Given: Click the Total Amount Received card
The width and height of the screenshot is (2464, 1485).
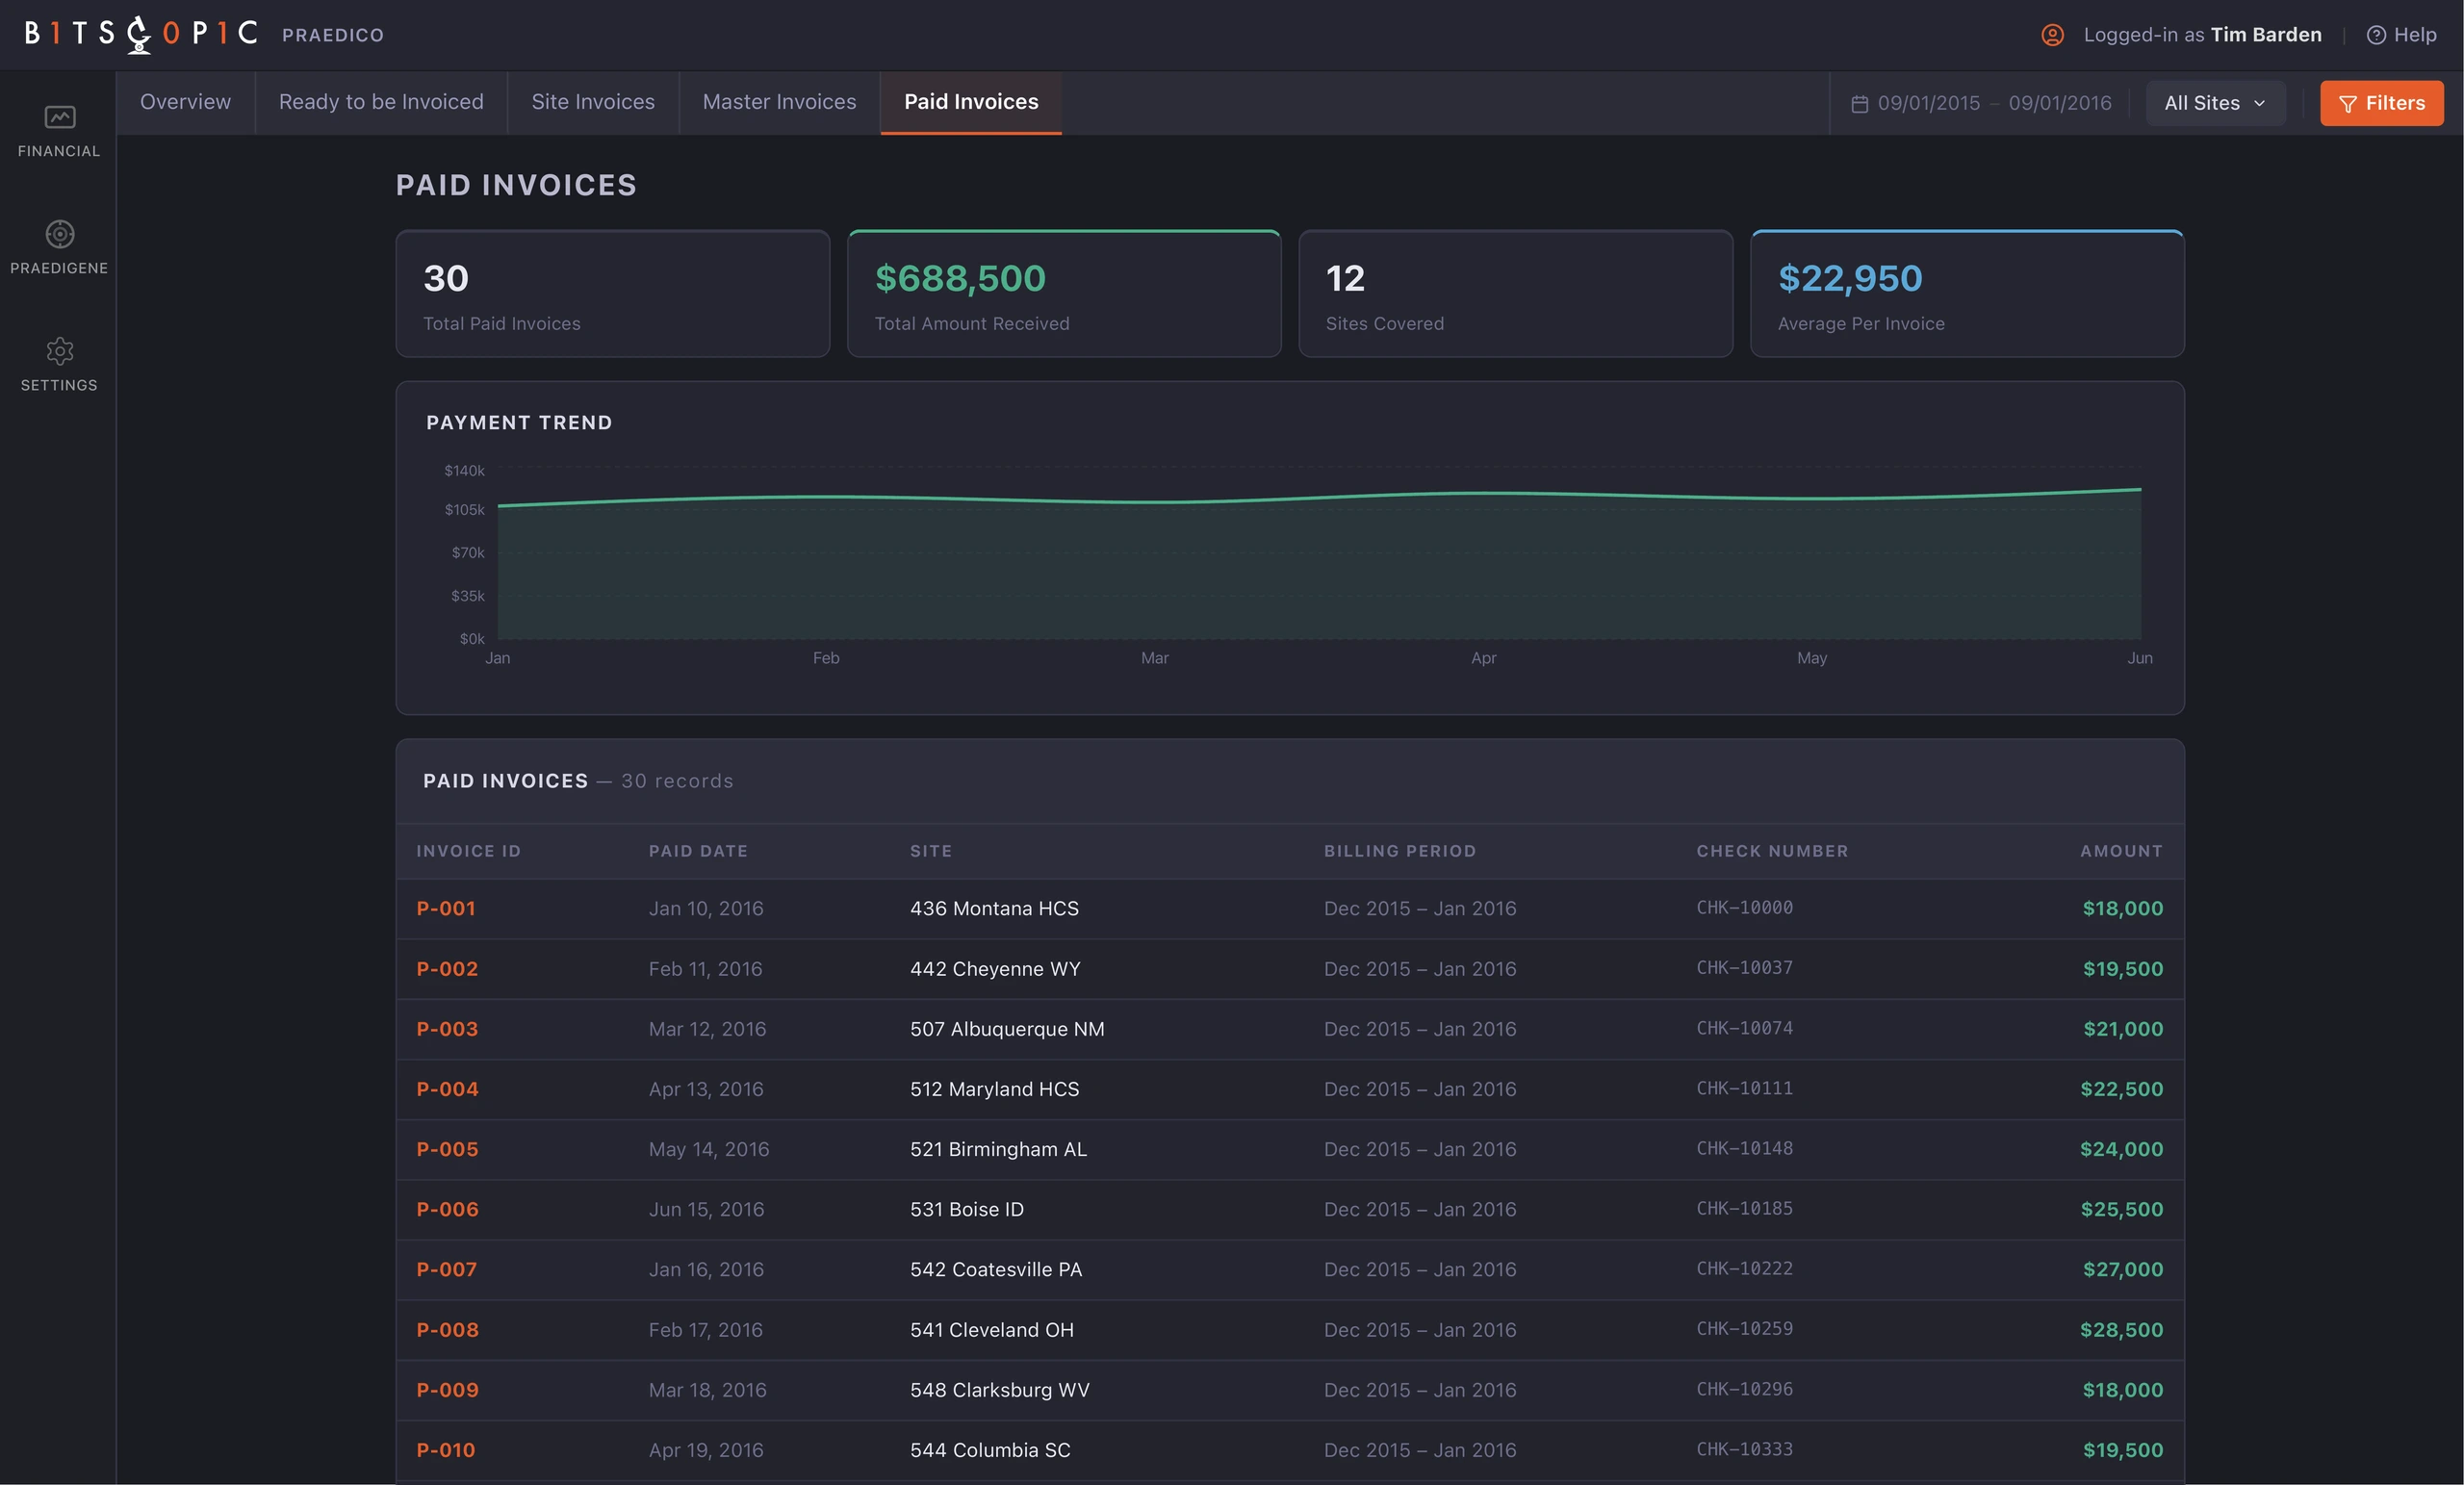Looking at the screenshot, I should click(x=1064, y=294).
